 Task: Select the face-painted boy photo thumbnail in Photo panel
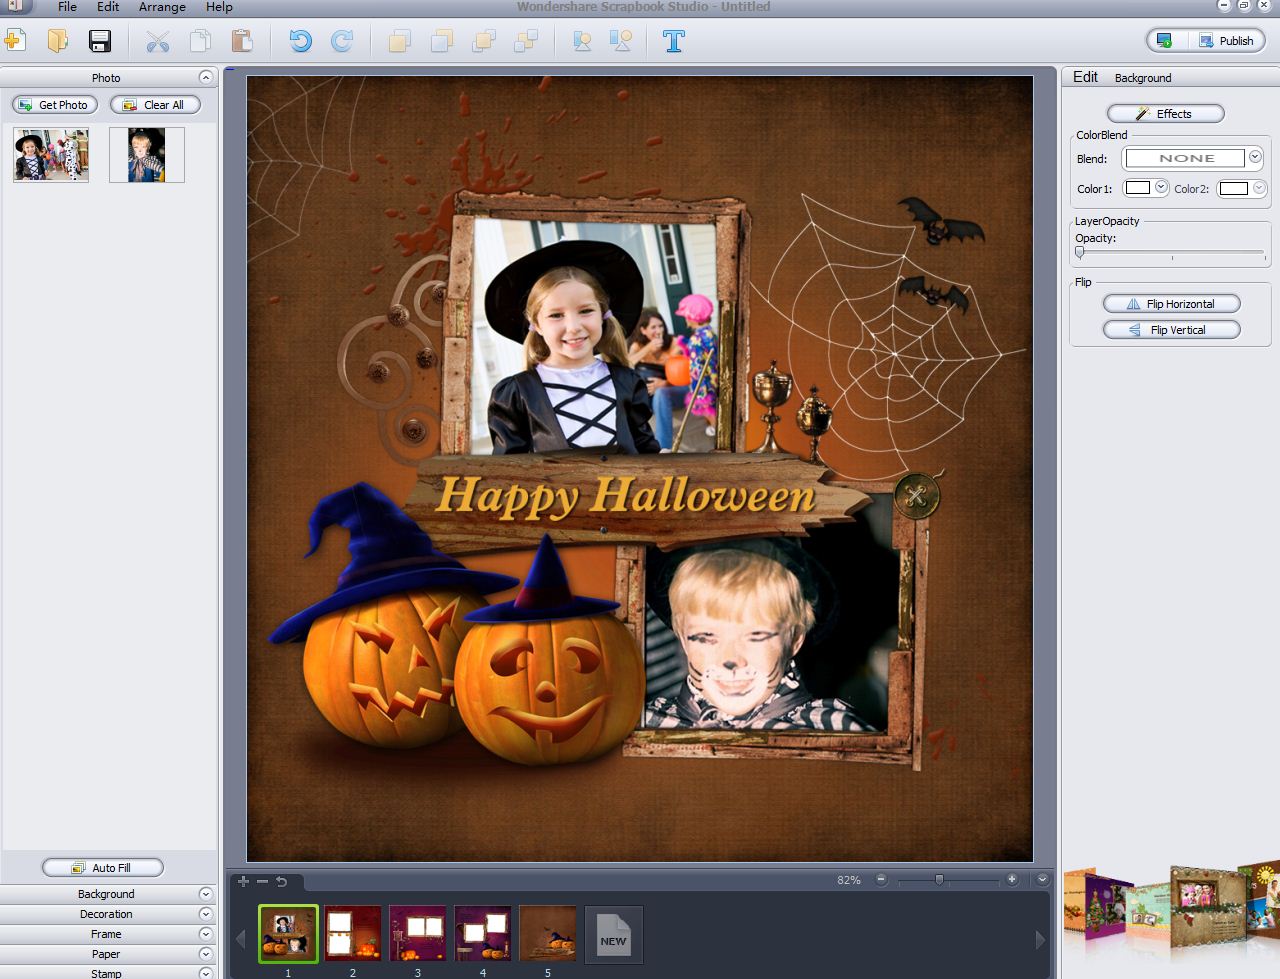[147, 155]
